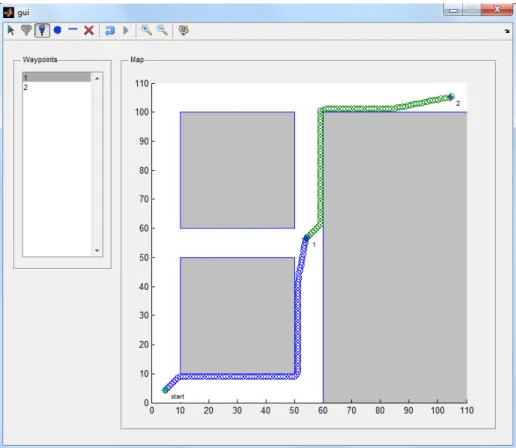Click the rightmost settings toolbar icon
Image resolution: width=516 pixels, height=448 pixels.
pyautogui.click(x=183, y=30)
